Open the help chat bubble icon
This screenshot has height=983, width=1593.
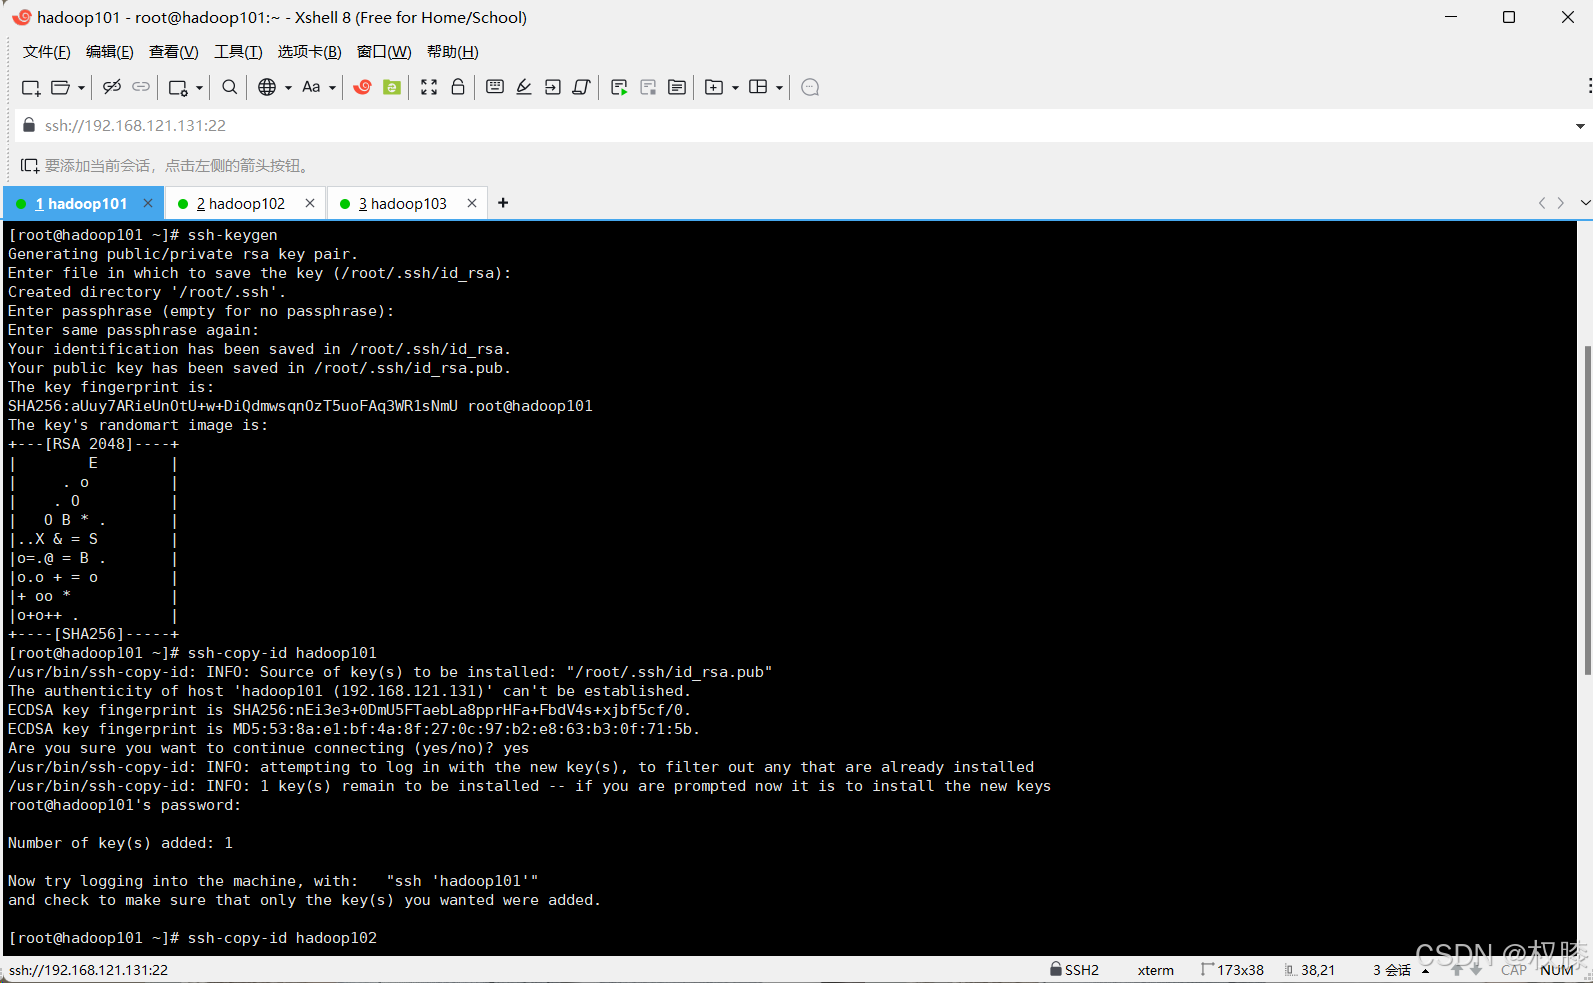(811, 87)
